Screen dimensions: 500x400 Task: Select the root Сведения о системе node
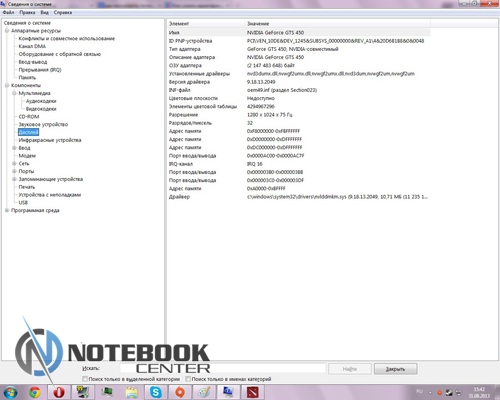pos(27,23)
